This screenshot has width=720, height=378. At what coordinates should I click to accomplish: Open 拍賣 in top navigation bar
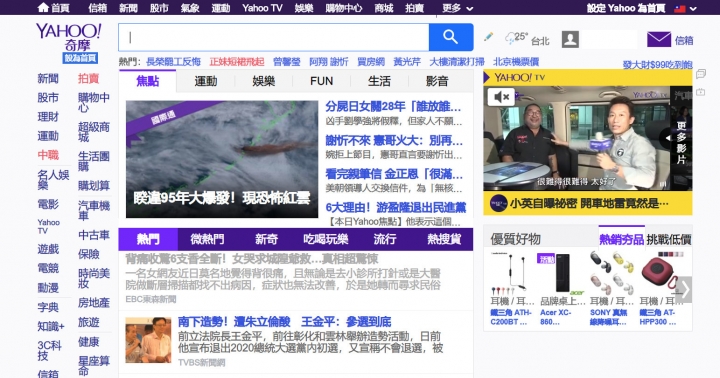coord(414,8)
